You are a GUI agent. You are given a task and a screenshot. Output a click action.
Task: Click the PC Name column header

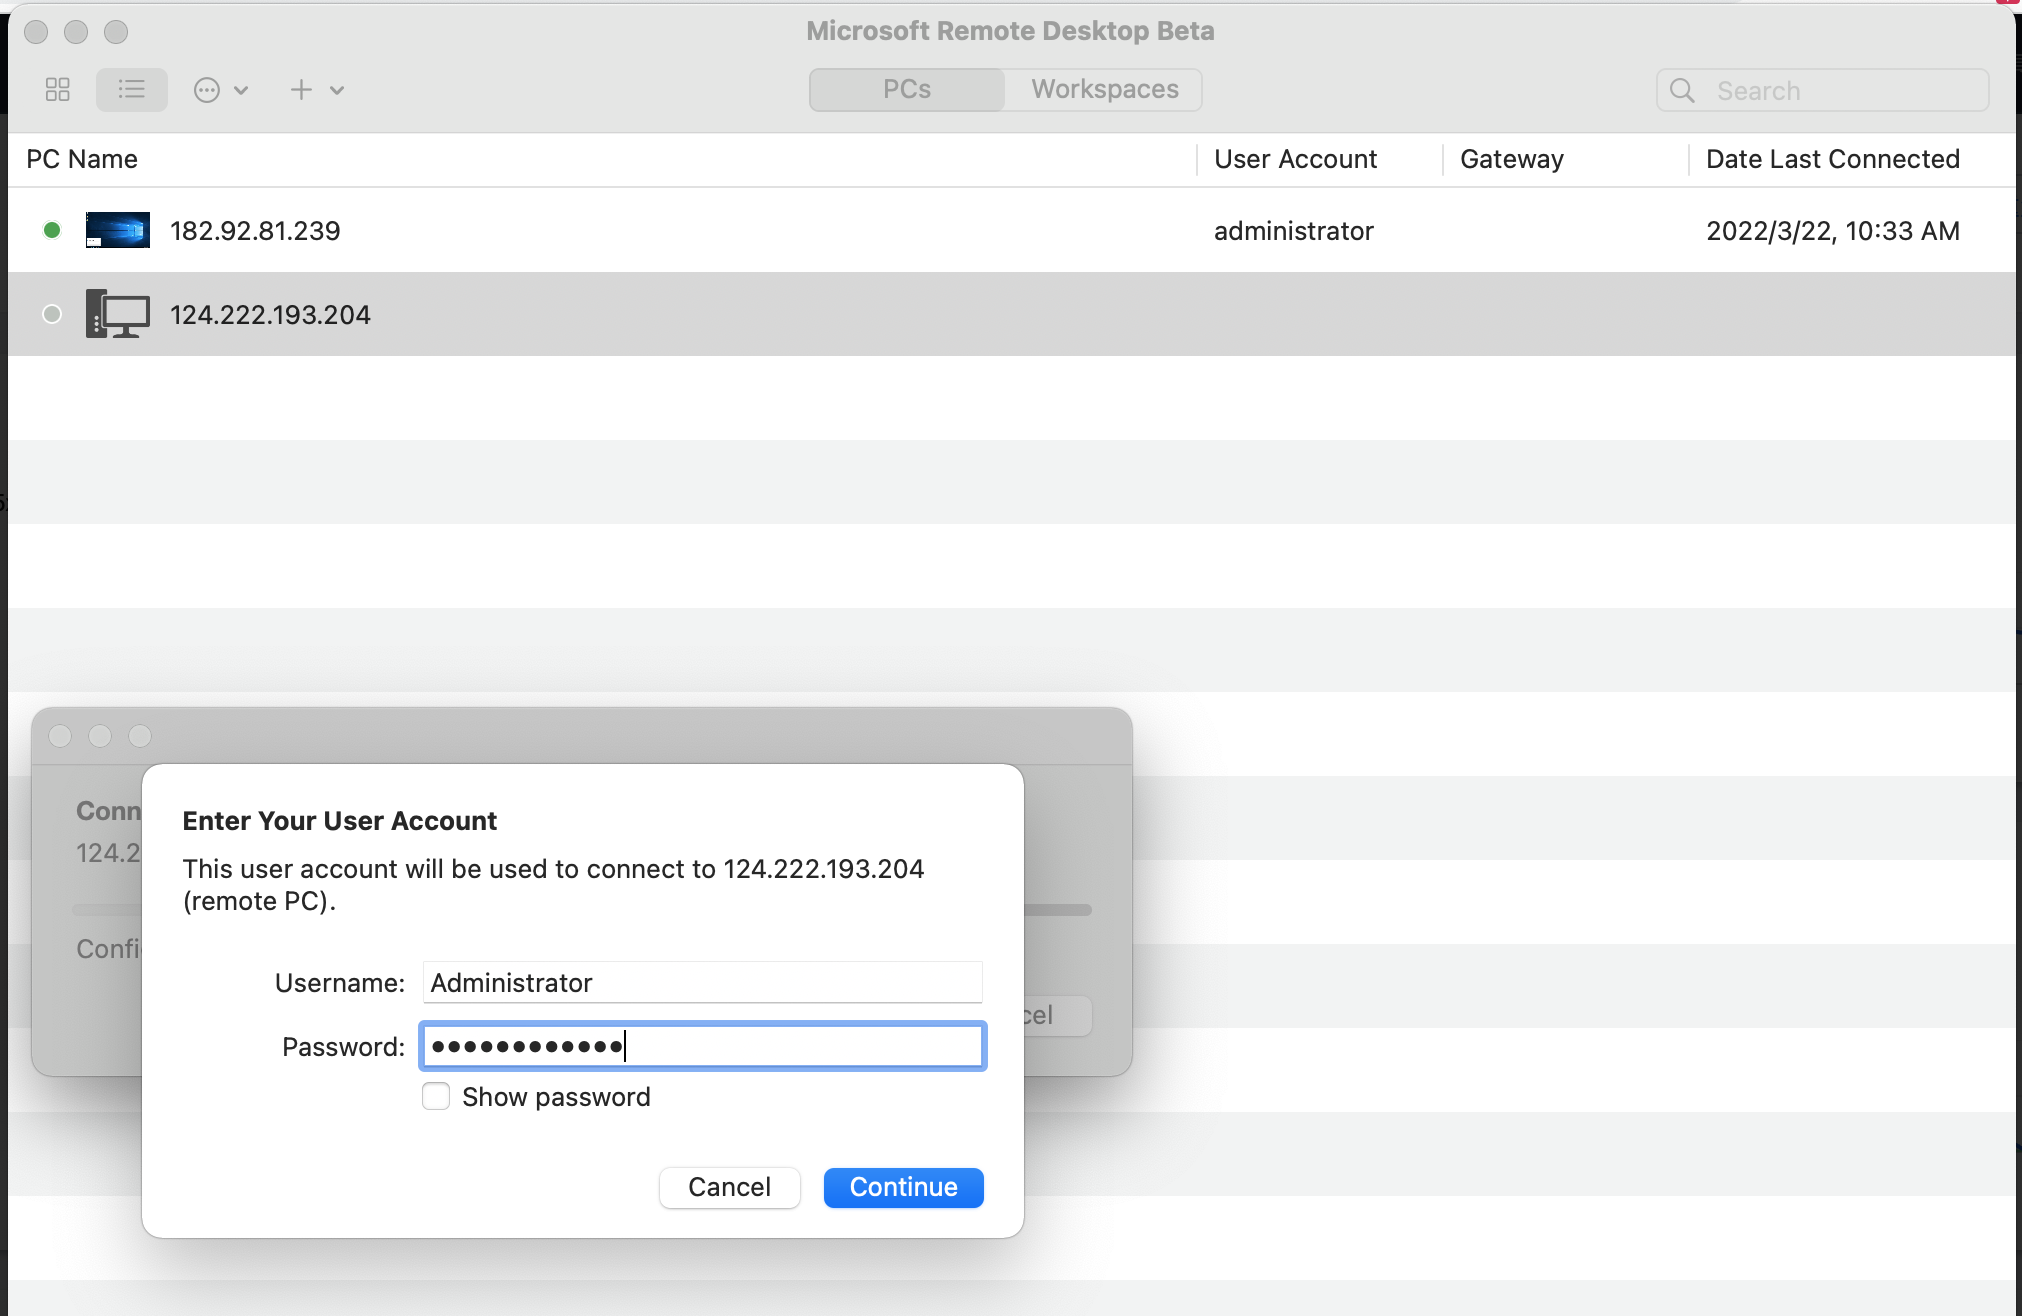click(x=82, y=159)
